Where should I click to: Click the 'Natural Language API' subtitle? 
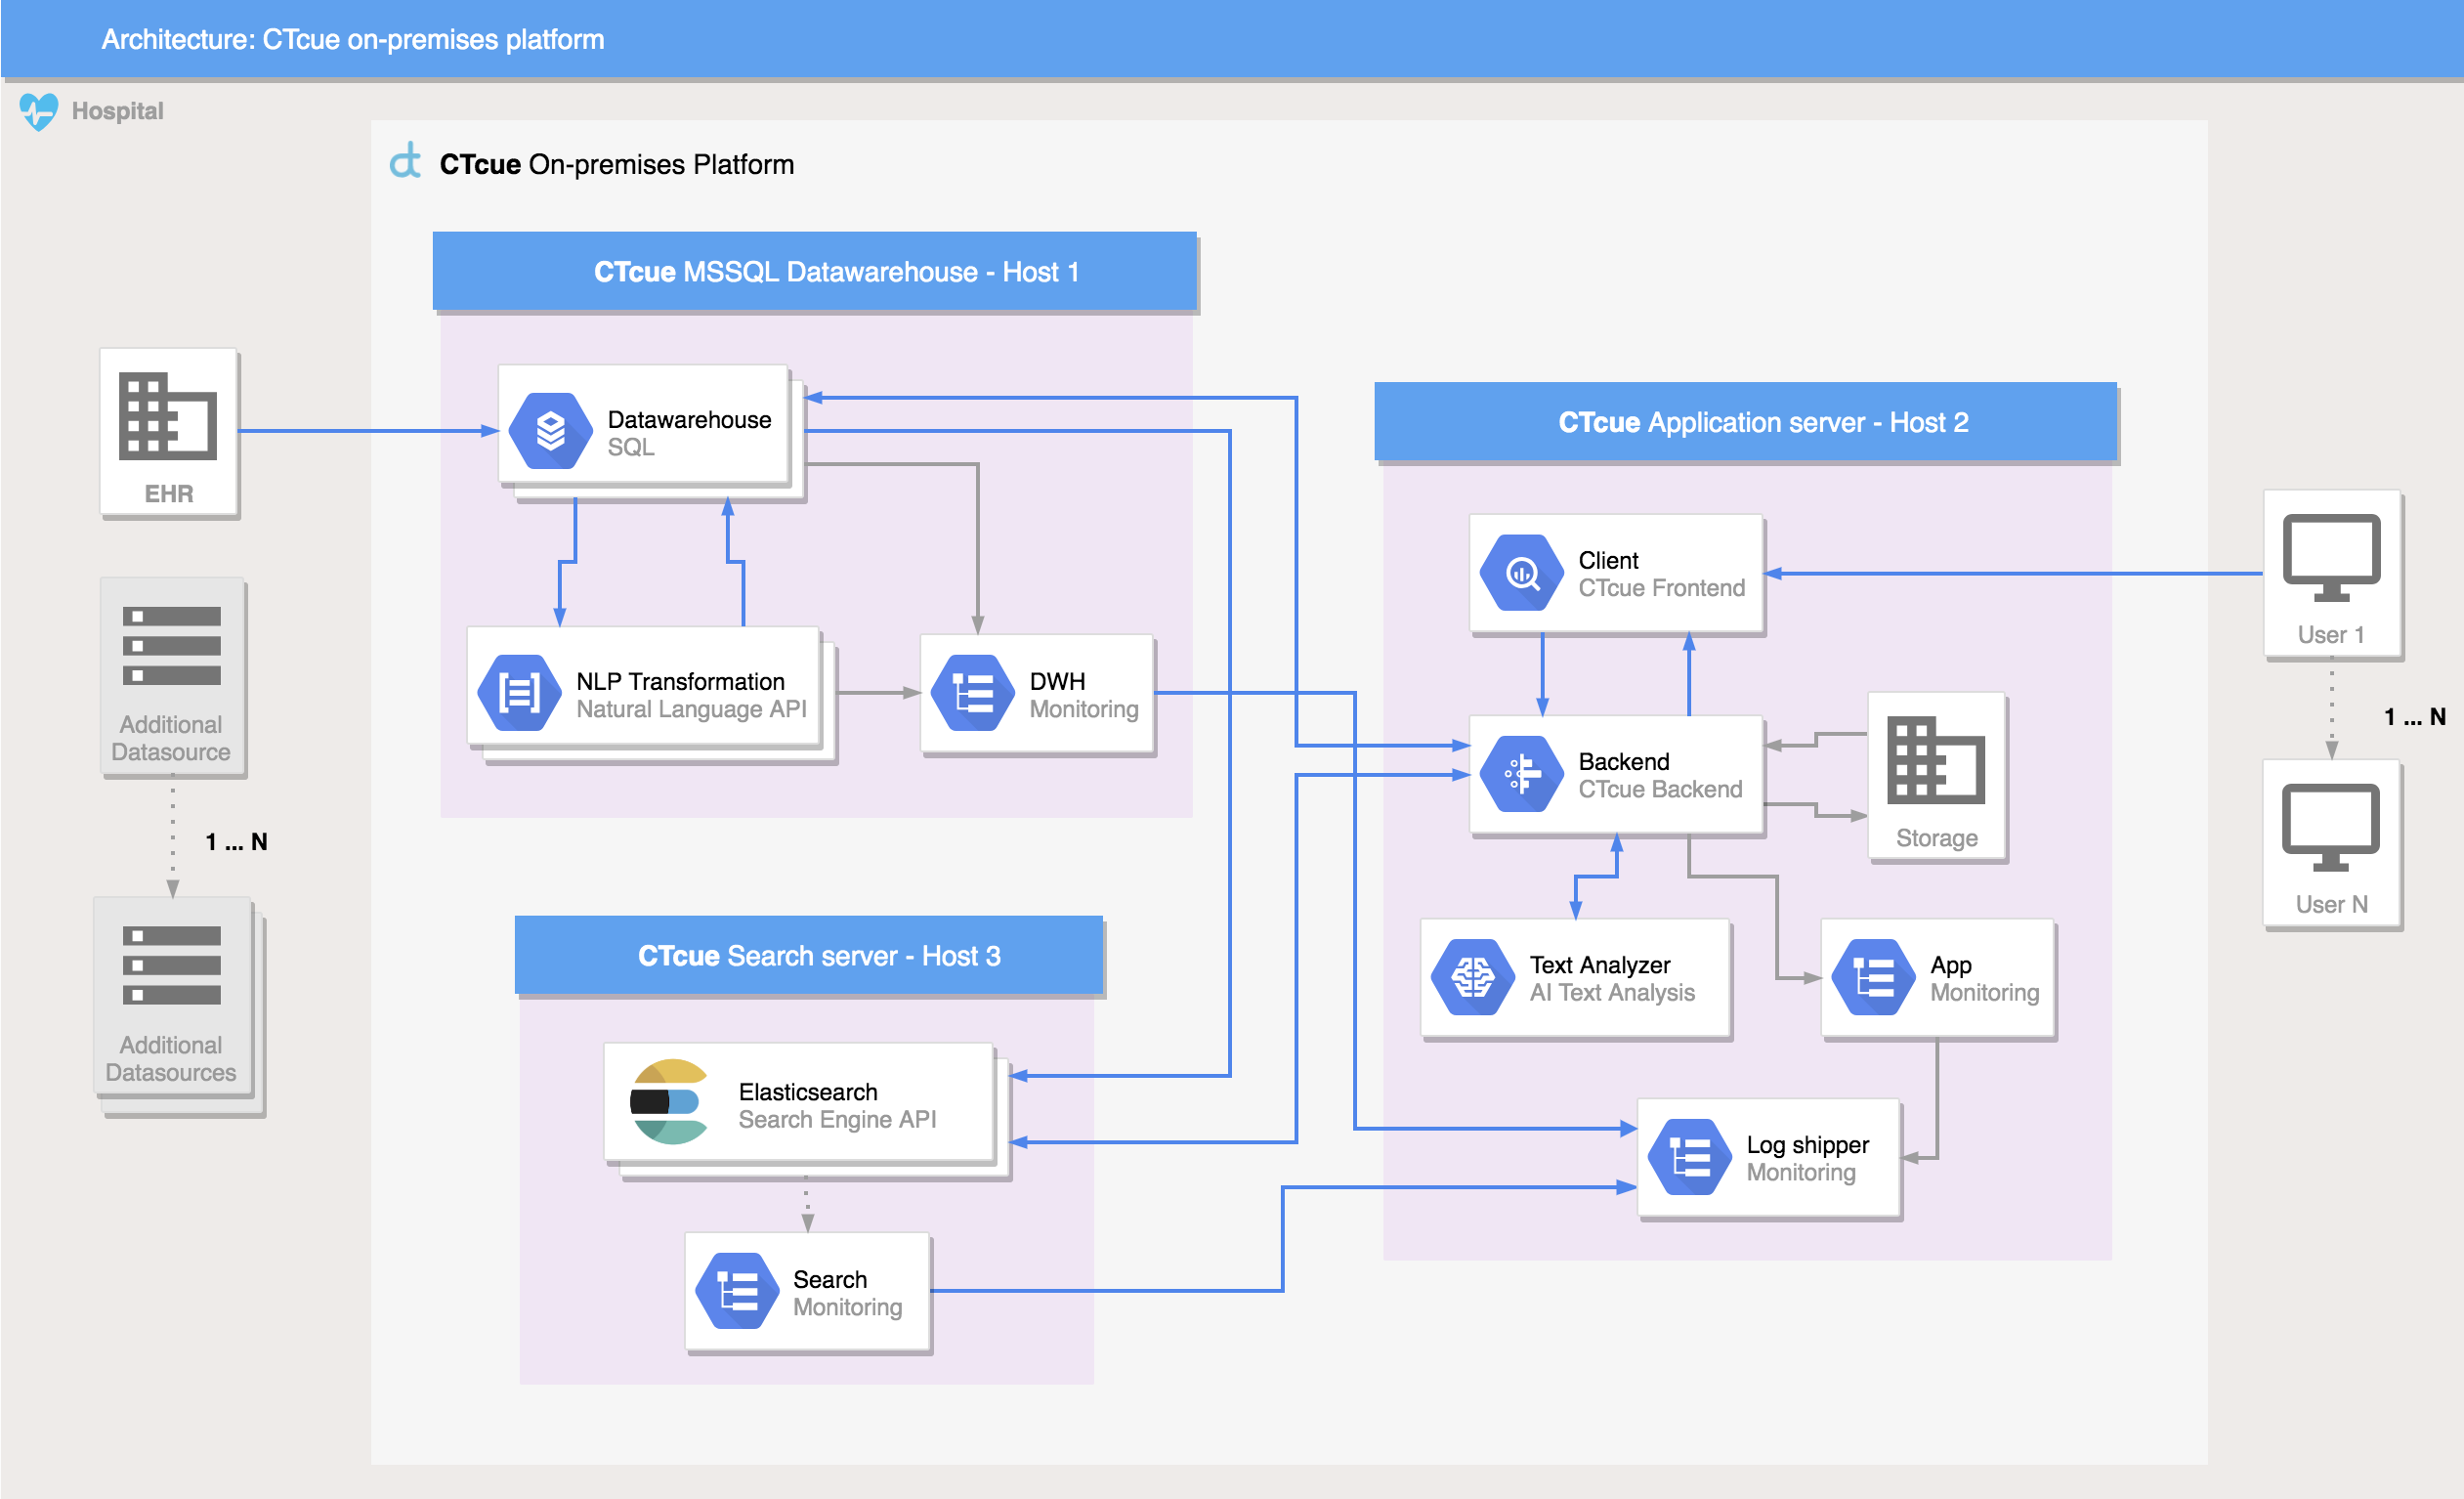(x=691, y=709)
